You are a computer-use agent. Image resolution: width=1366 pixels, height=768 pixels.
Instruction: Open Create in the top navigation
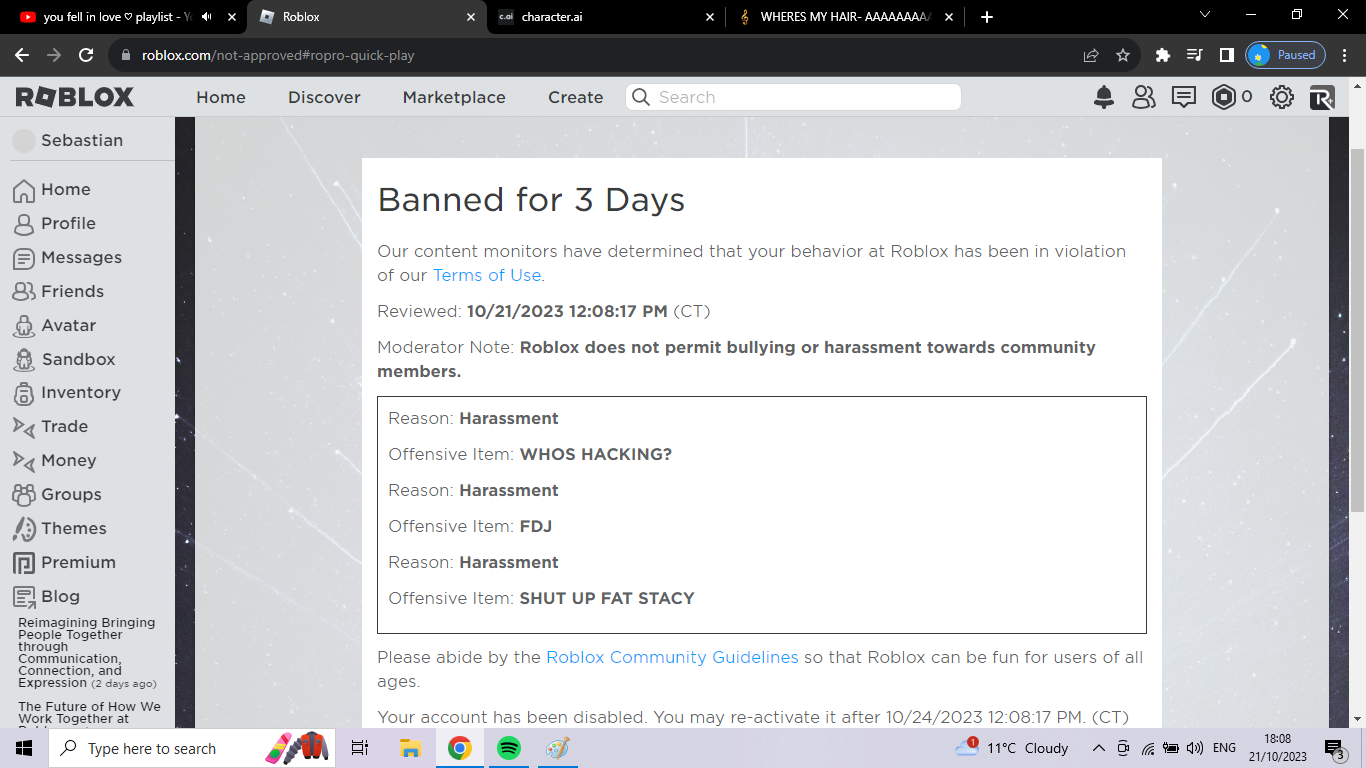(575, 97)
